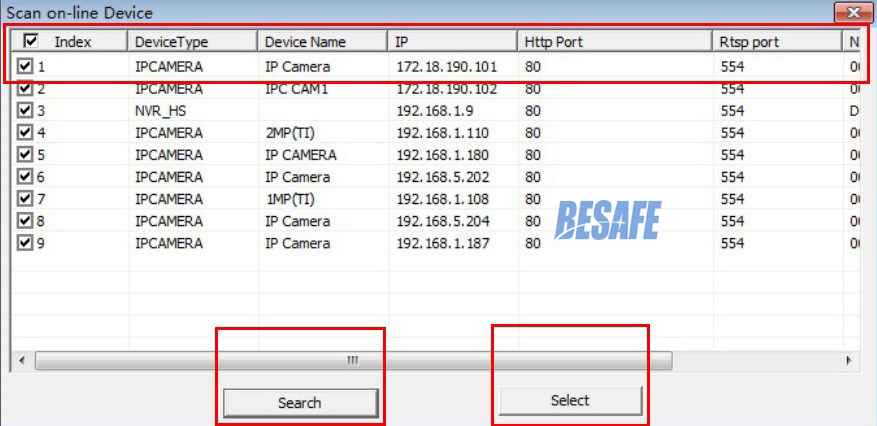The width and height of the screenshot is (877, 426).
Task: Click the horizontal scrollbar left arrow
Action: [x=21, y=360]
